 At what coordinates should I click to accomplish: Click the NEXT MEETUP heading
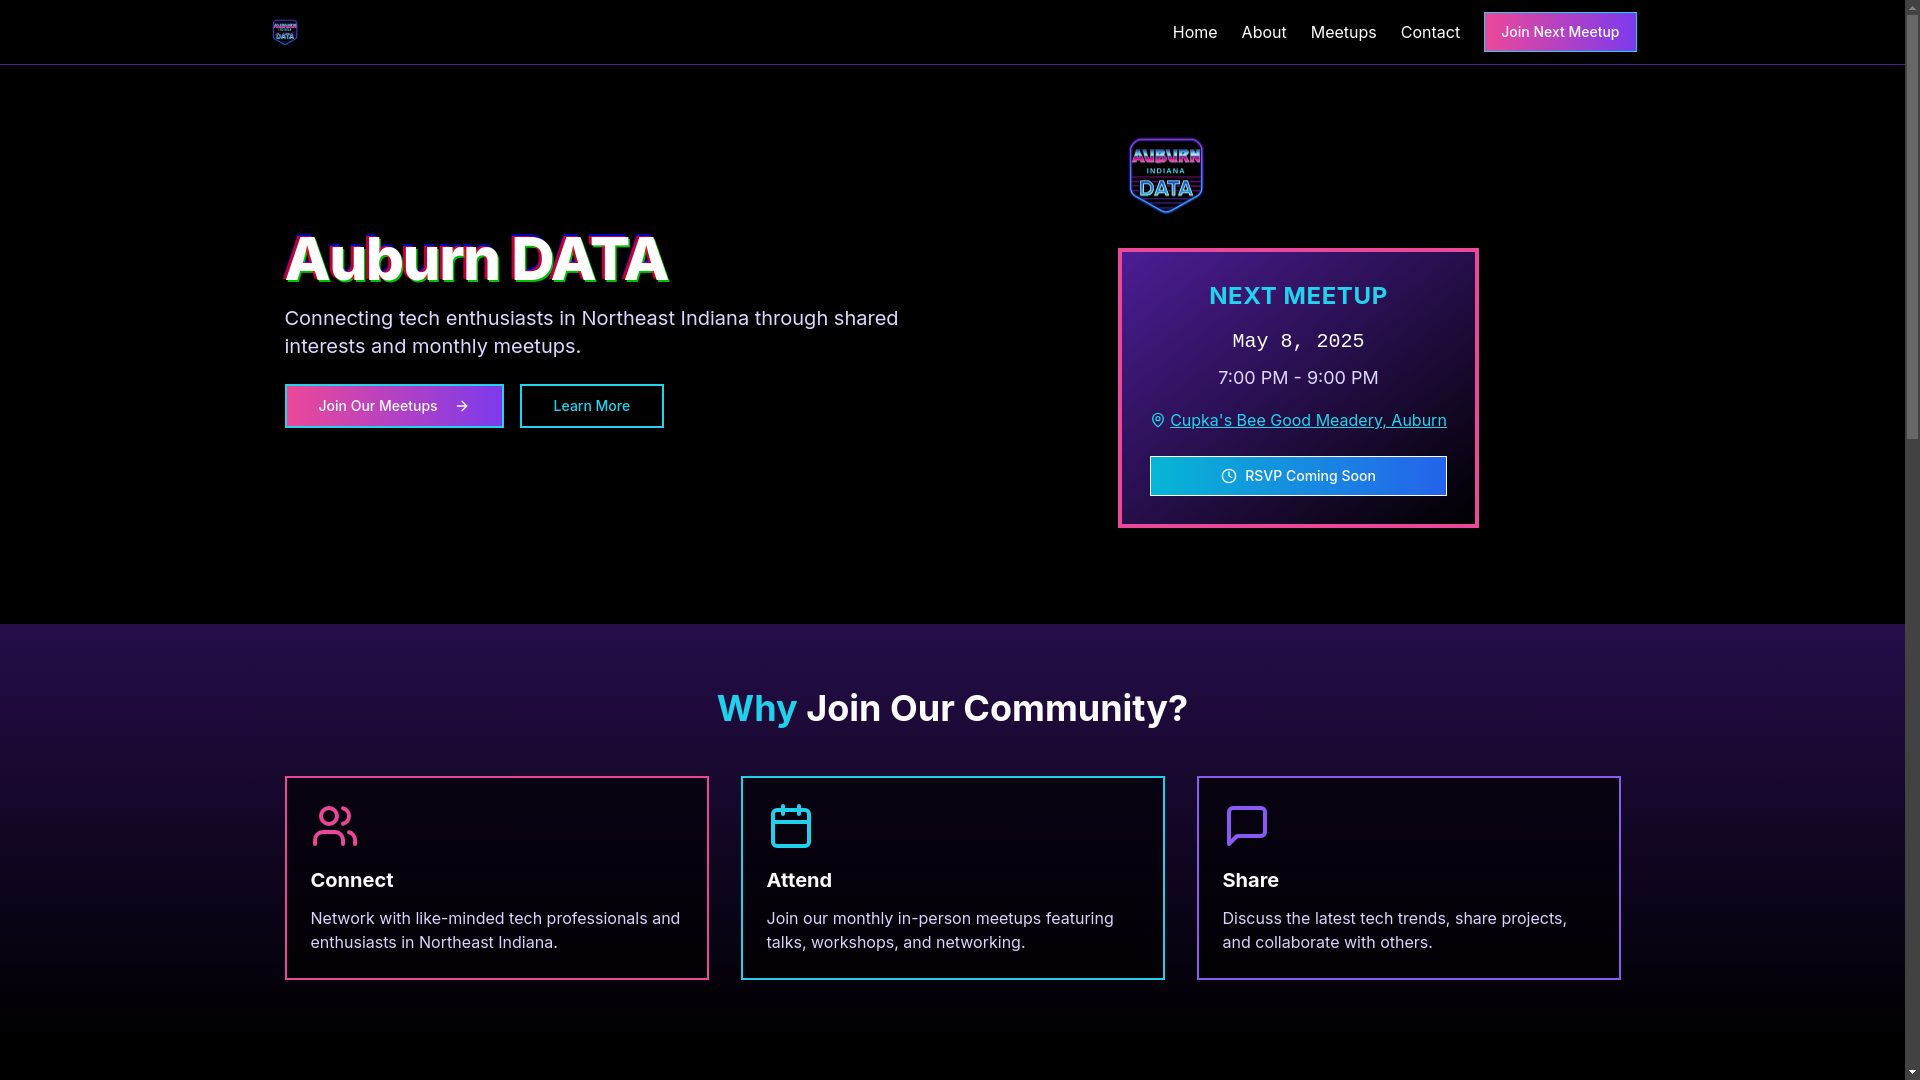click(x=1298, y=296)
